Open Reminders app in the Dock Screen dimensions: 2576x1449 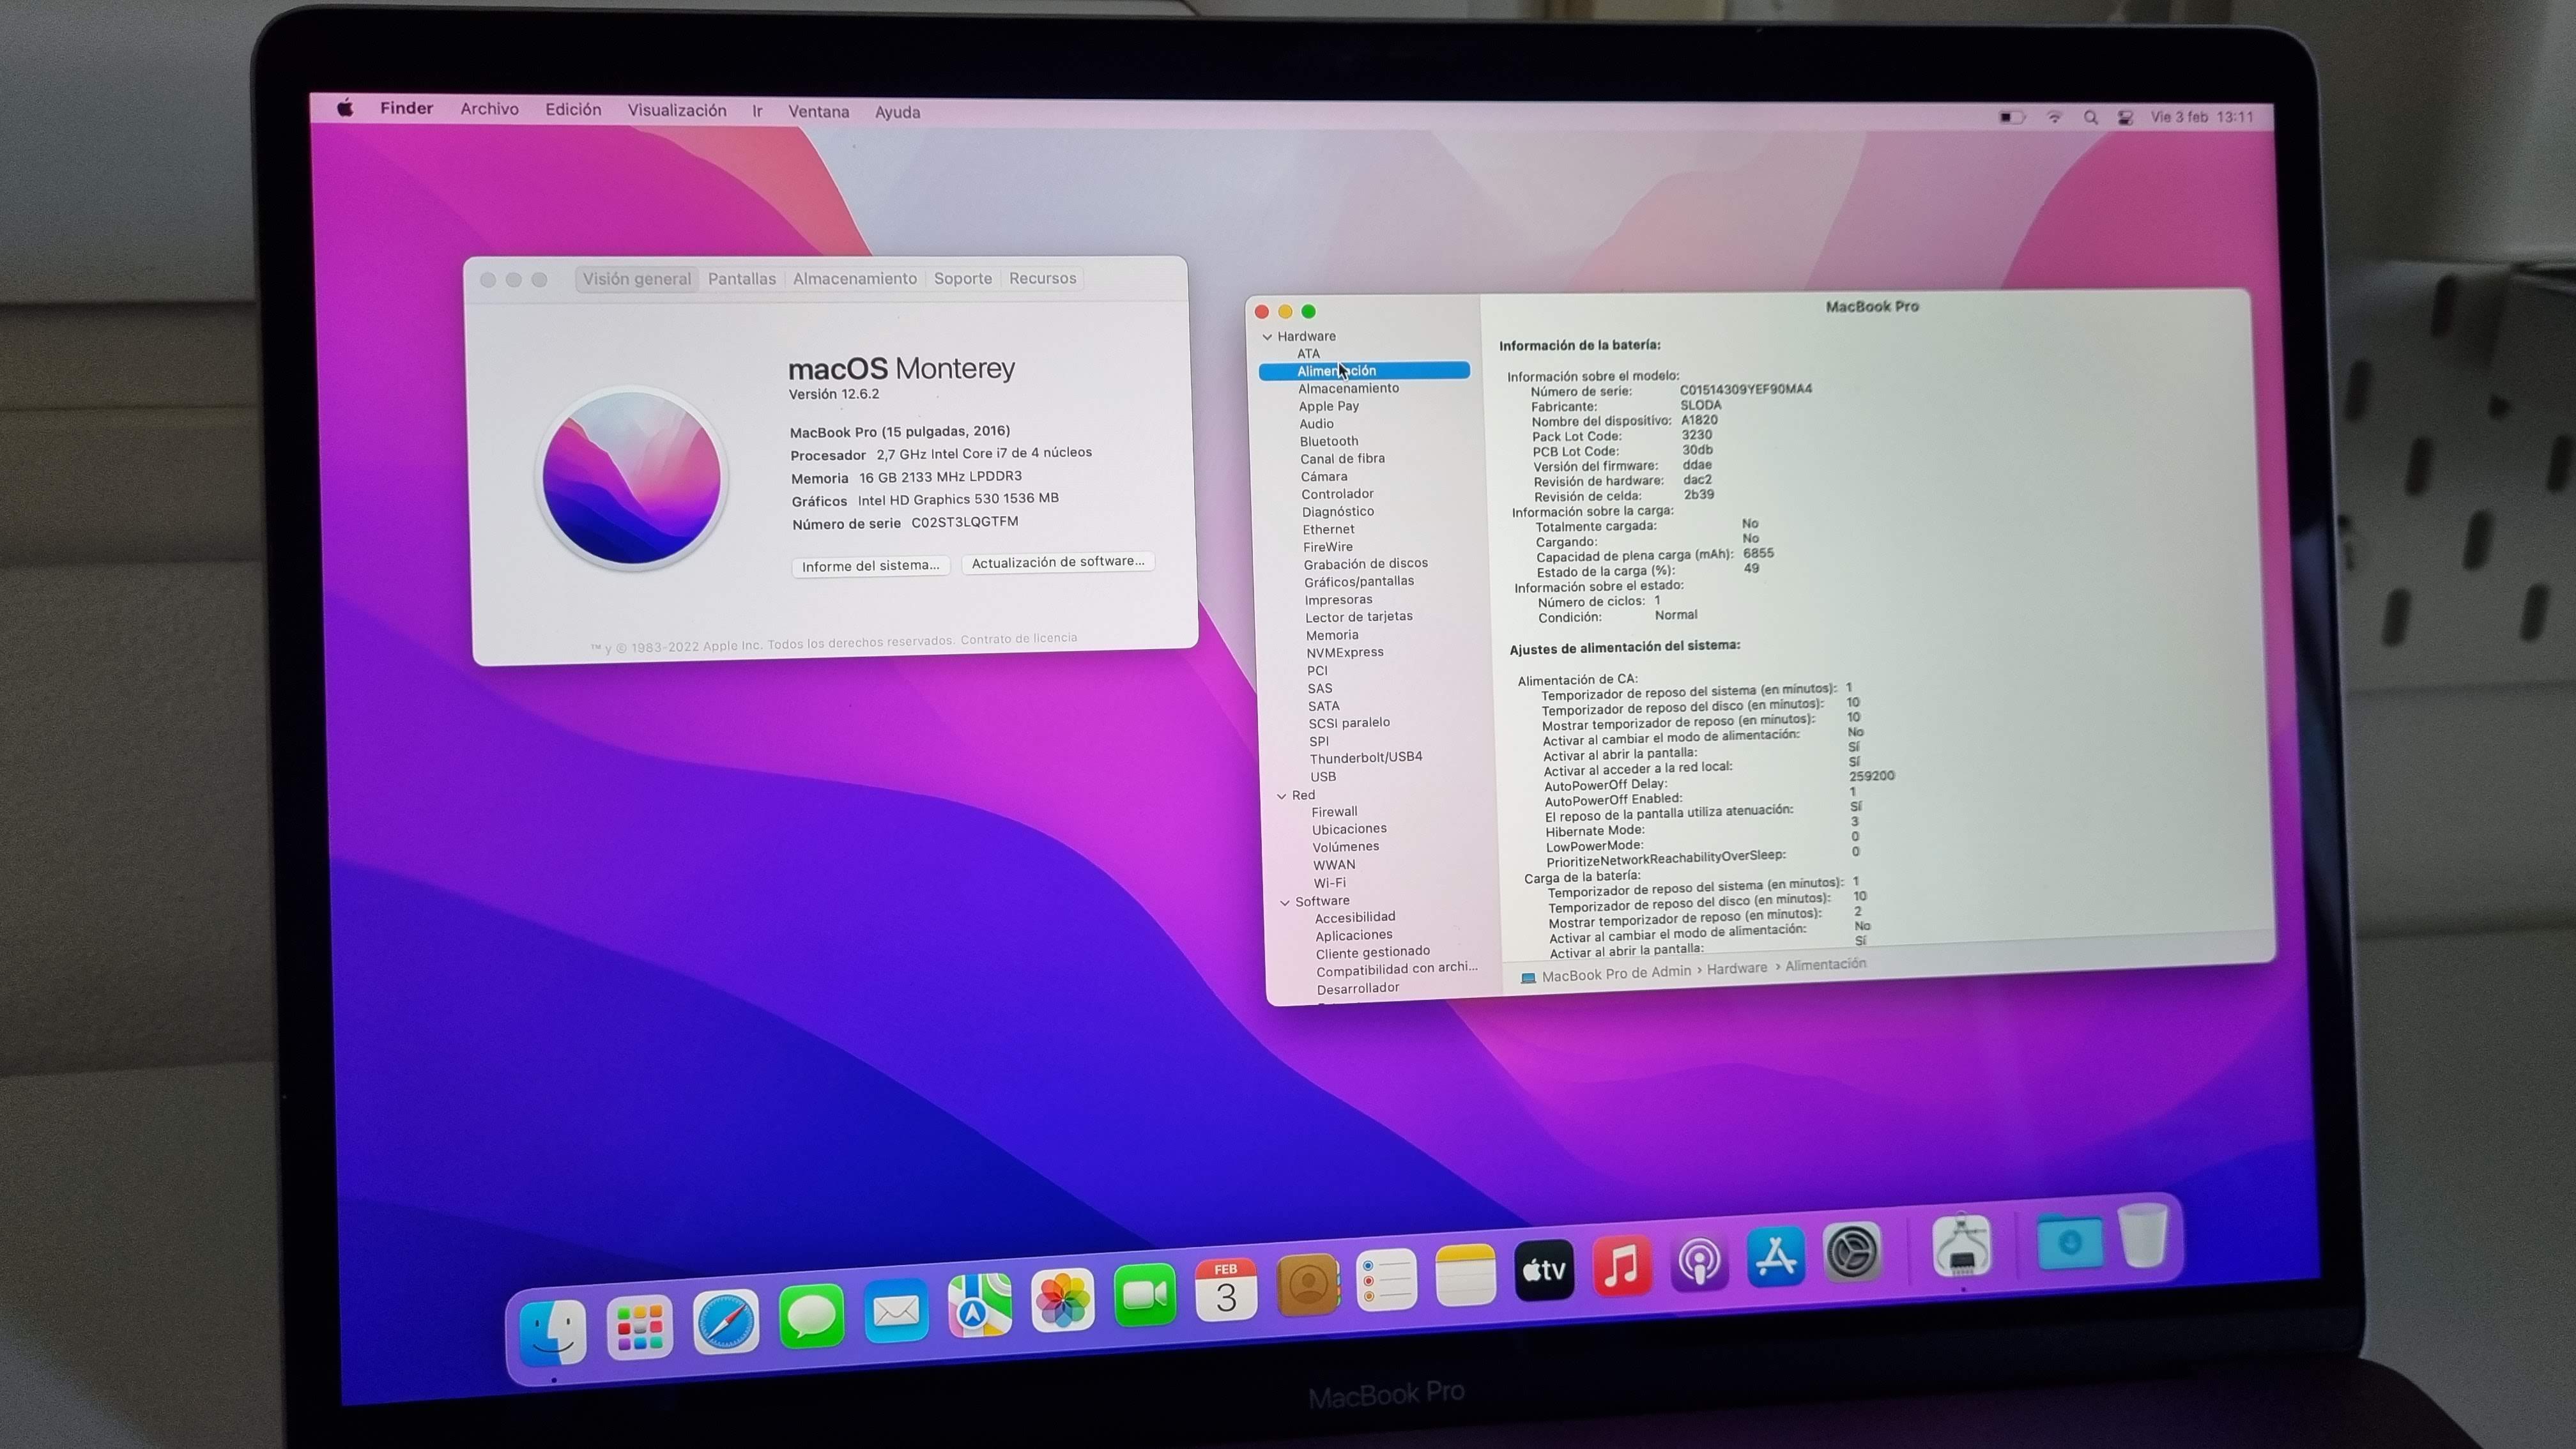click(x=1386, y=1279)
